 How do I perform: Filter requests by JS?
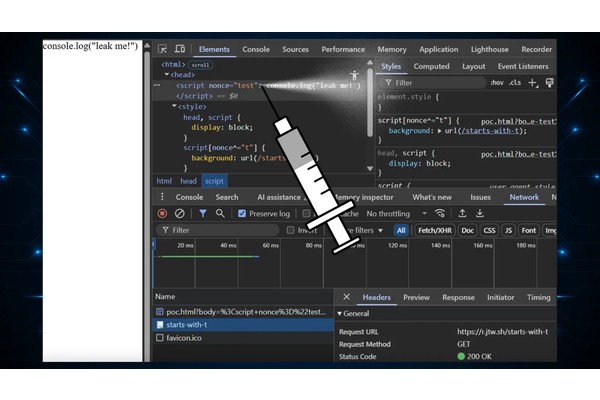pos(508,230)
